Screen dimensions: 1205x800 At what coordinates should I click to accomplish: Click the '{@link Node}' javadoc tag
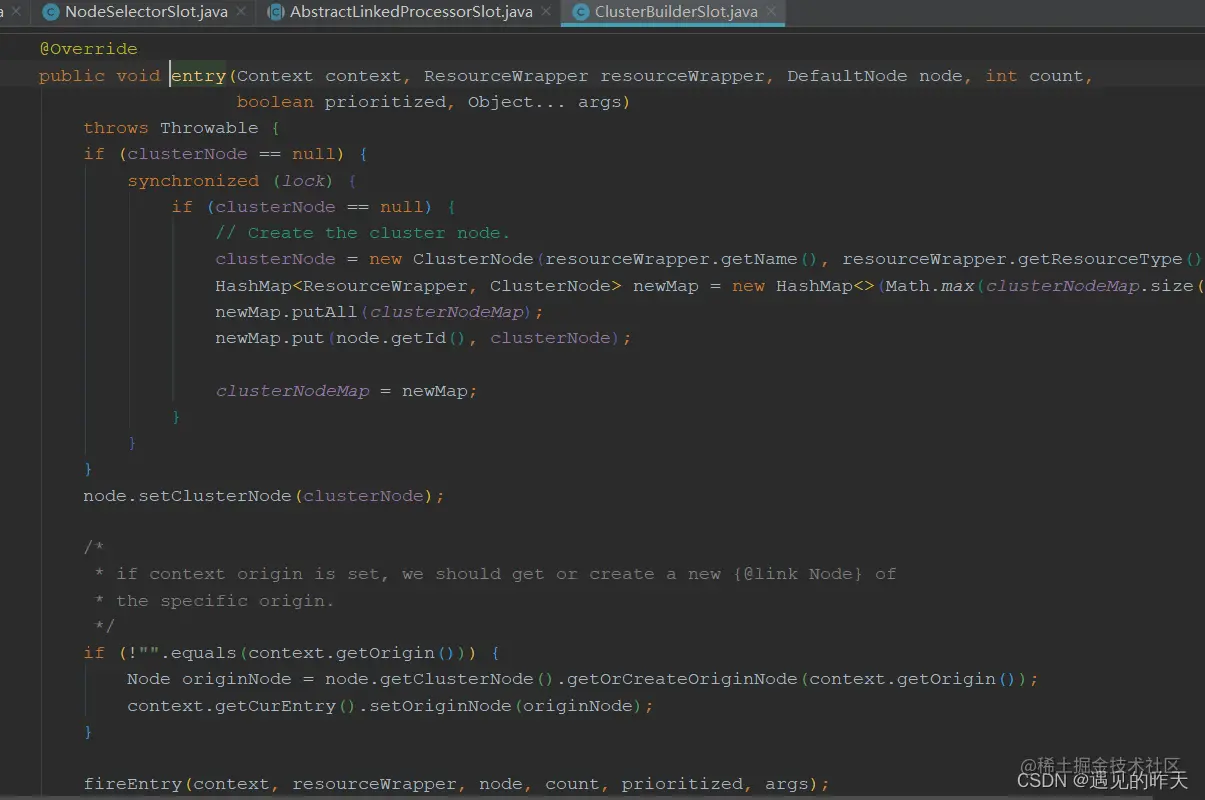[x=798, y=574]
